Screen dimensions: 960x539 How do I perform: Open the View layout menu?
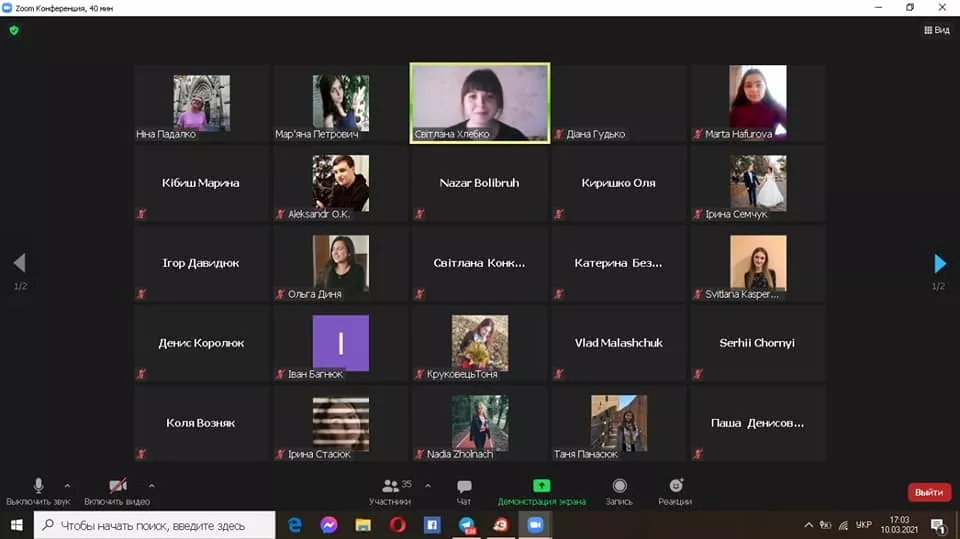(x=936, y=30)
